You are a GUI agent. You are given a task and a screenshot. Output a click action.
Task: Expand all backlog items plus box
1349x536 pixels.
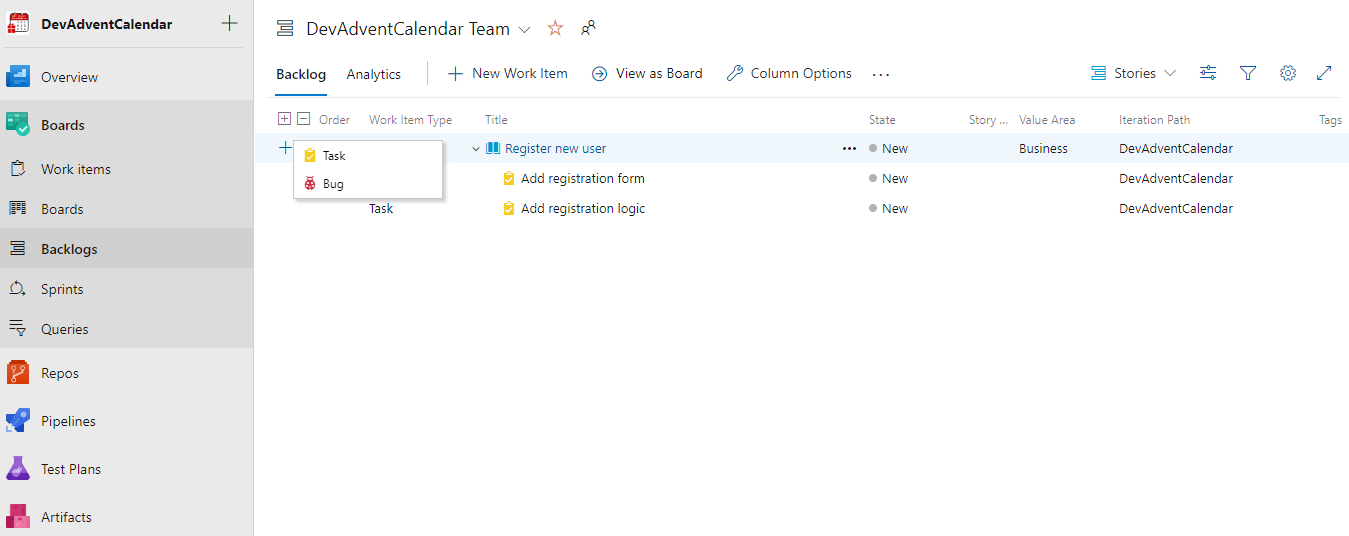coord(285,119)
